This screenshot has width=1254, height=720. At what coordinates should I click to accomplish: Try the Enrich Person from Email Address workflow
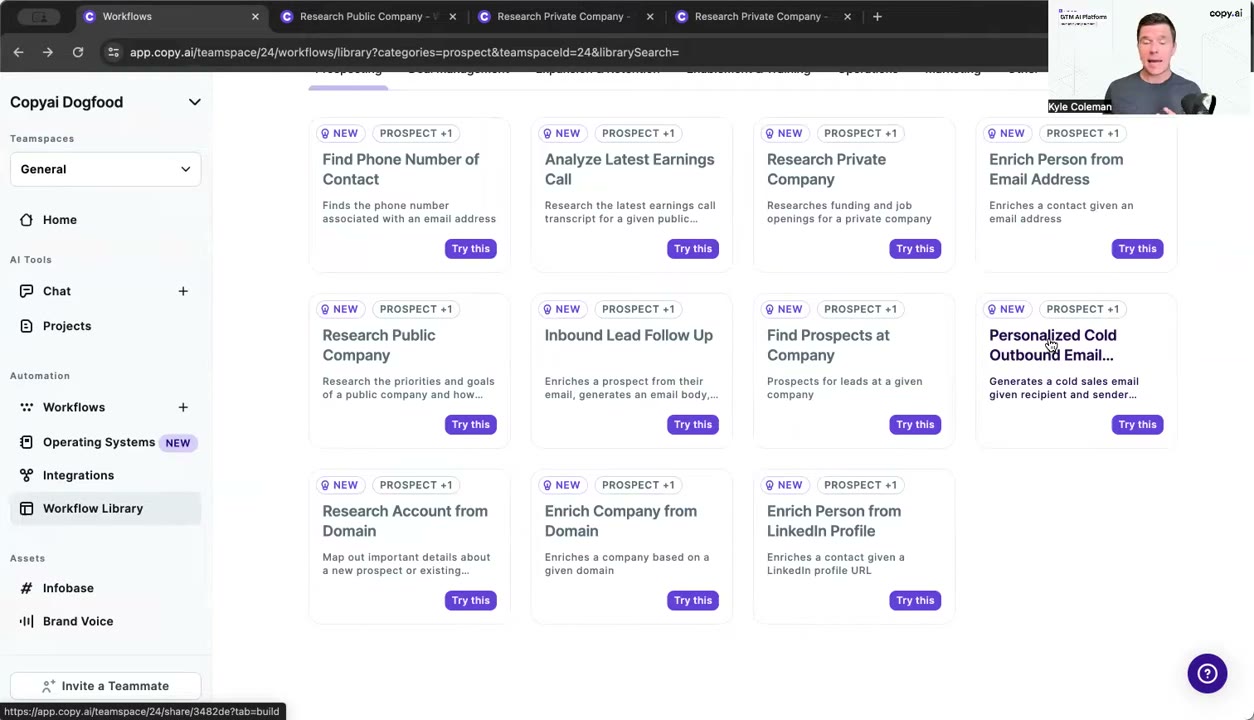click(1137, 248)
